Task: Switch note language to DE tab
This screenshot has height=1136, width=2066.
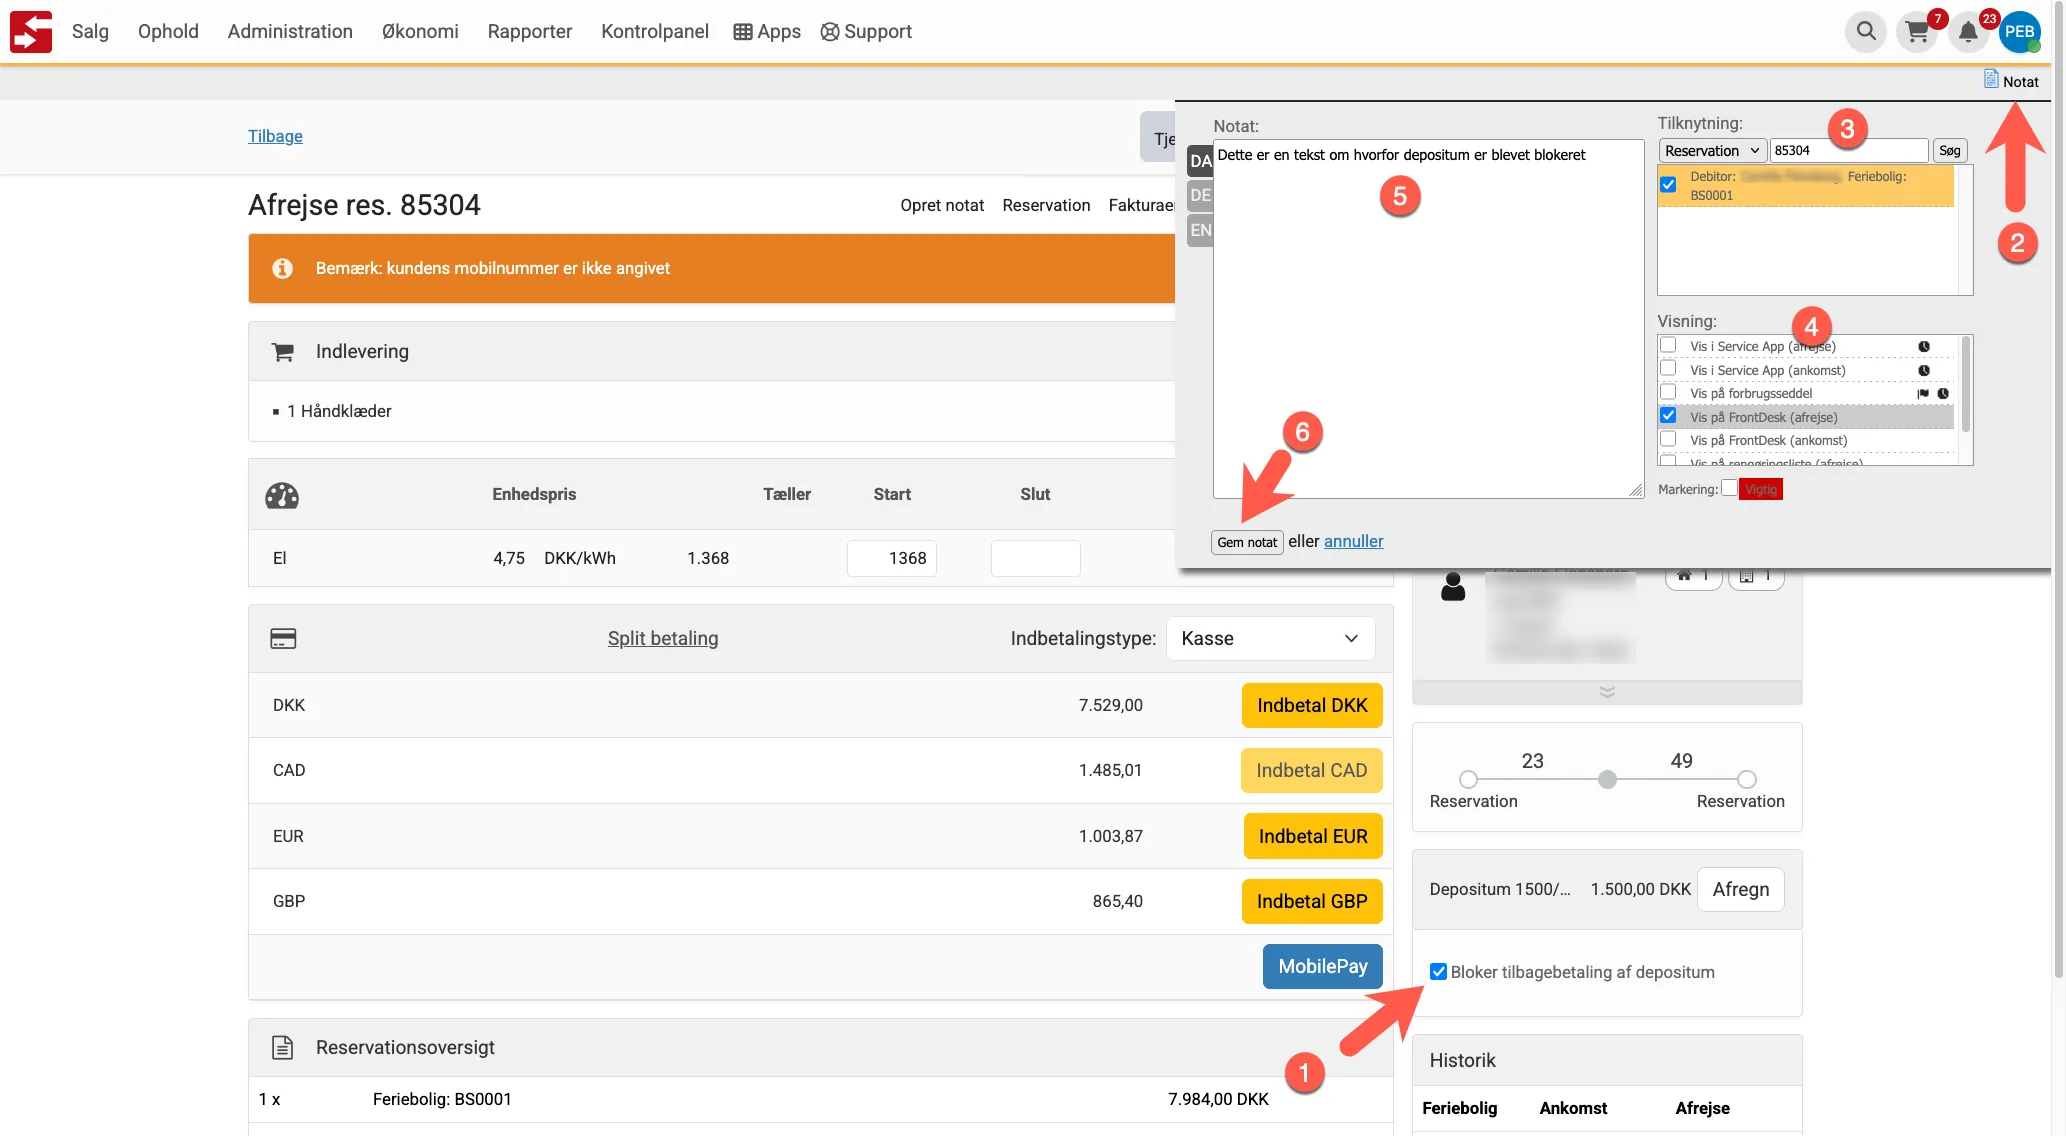Action: click(x=1200, y=195)
